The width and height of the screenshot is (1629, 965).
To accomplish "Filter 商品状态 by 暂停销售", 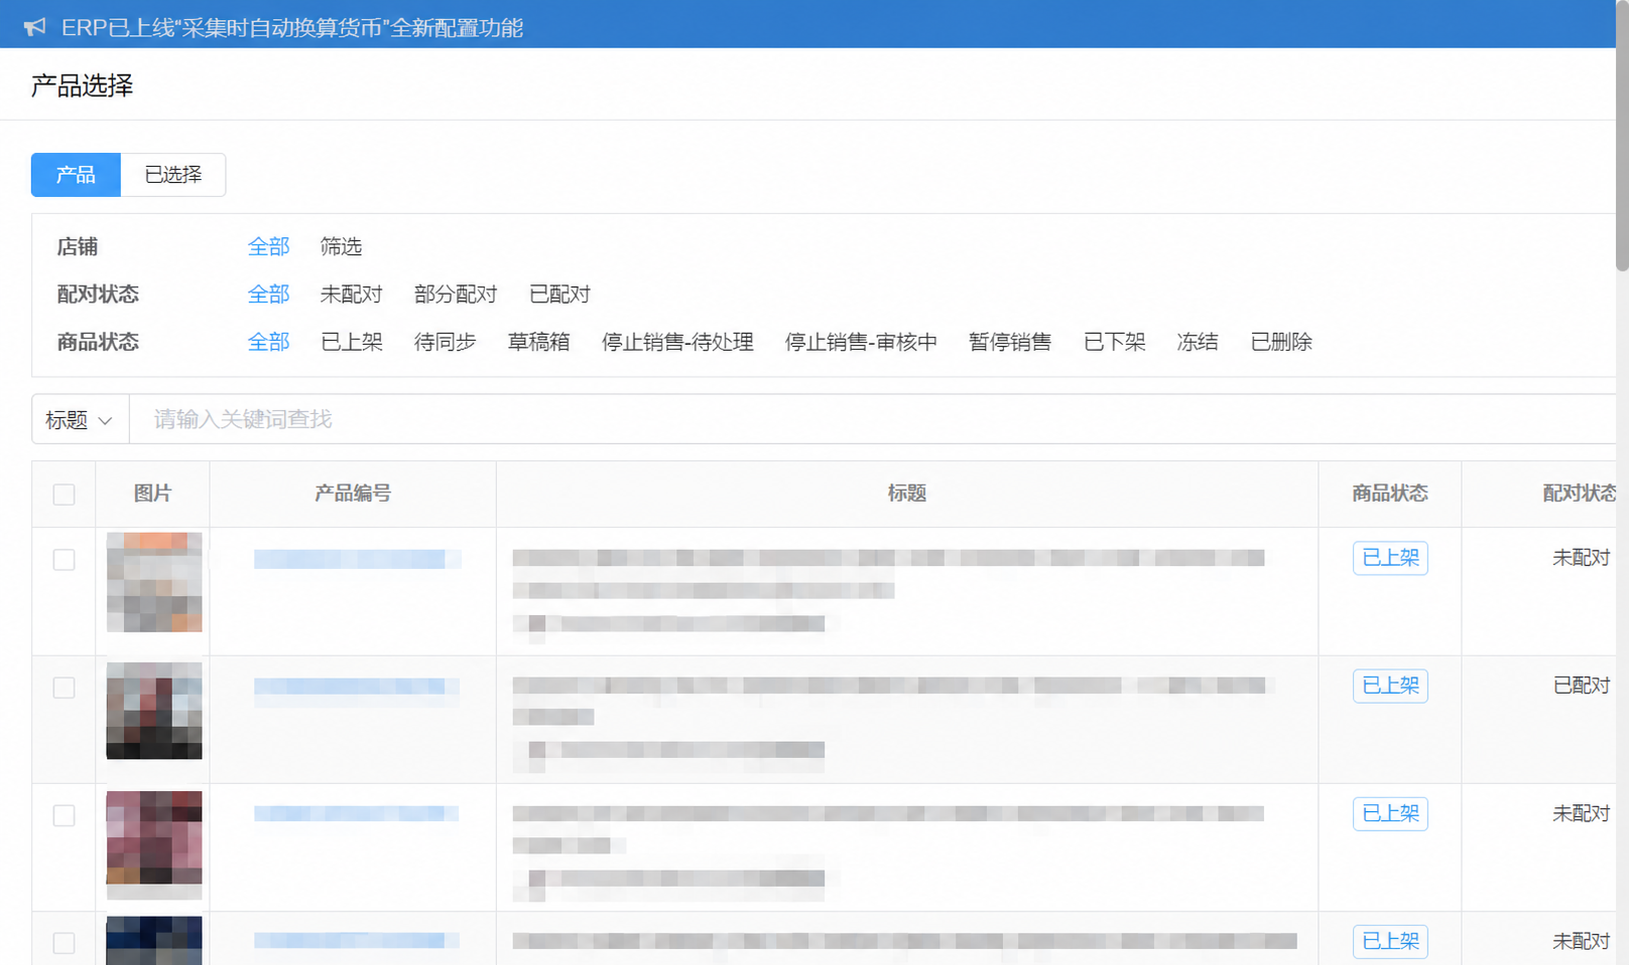I will pyautogui.click(x=1010, y=342).
